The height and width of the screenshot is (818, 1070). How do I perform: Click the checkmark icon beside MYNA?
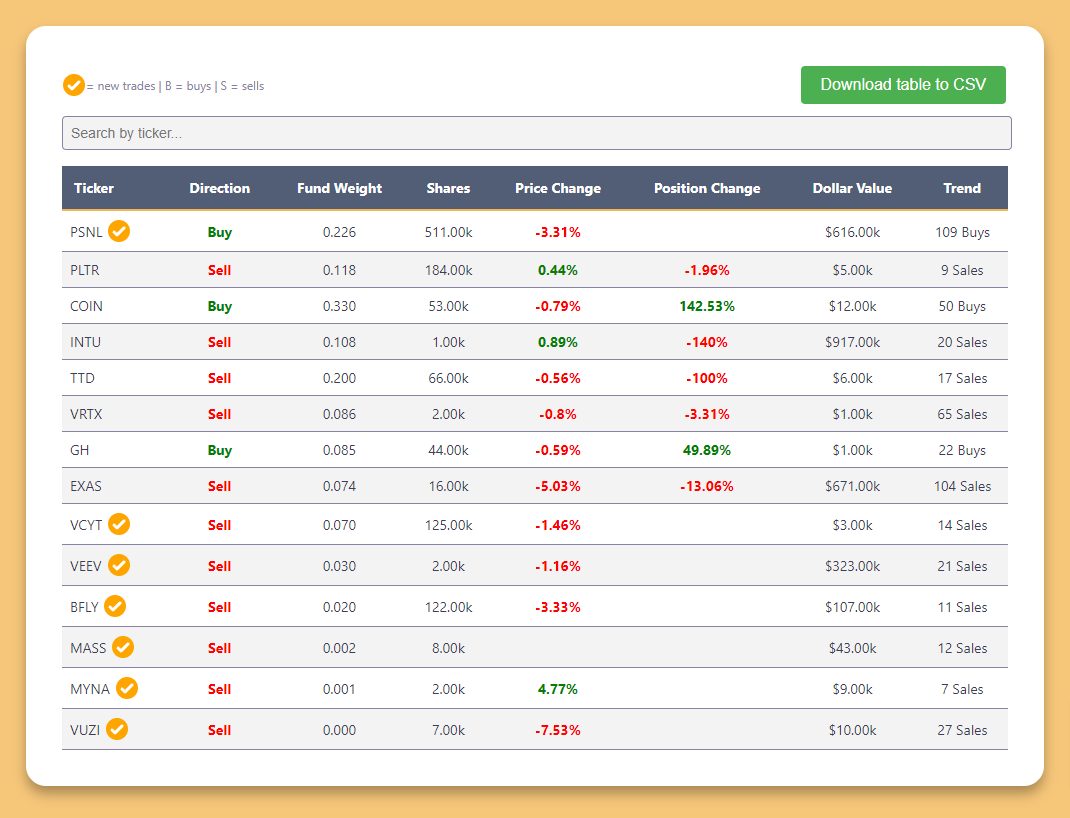pos(127,688)
